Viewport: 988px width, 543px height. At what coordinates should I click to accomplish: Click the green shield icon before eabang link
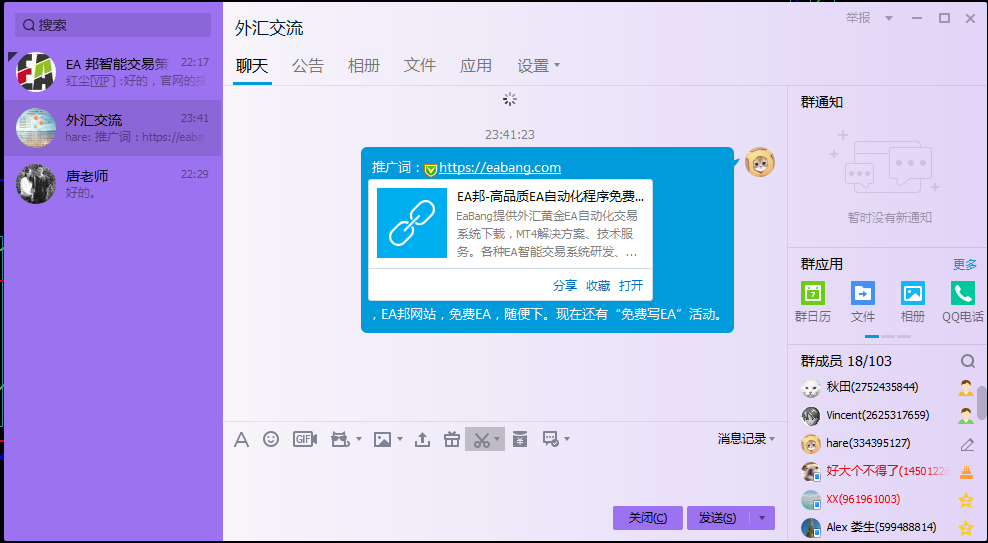click(431, 169)
